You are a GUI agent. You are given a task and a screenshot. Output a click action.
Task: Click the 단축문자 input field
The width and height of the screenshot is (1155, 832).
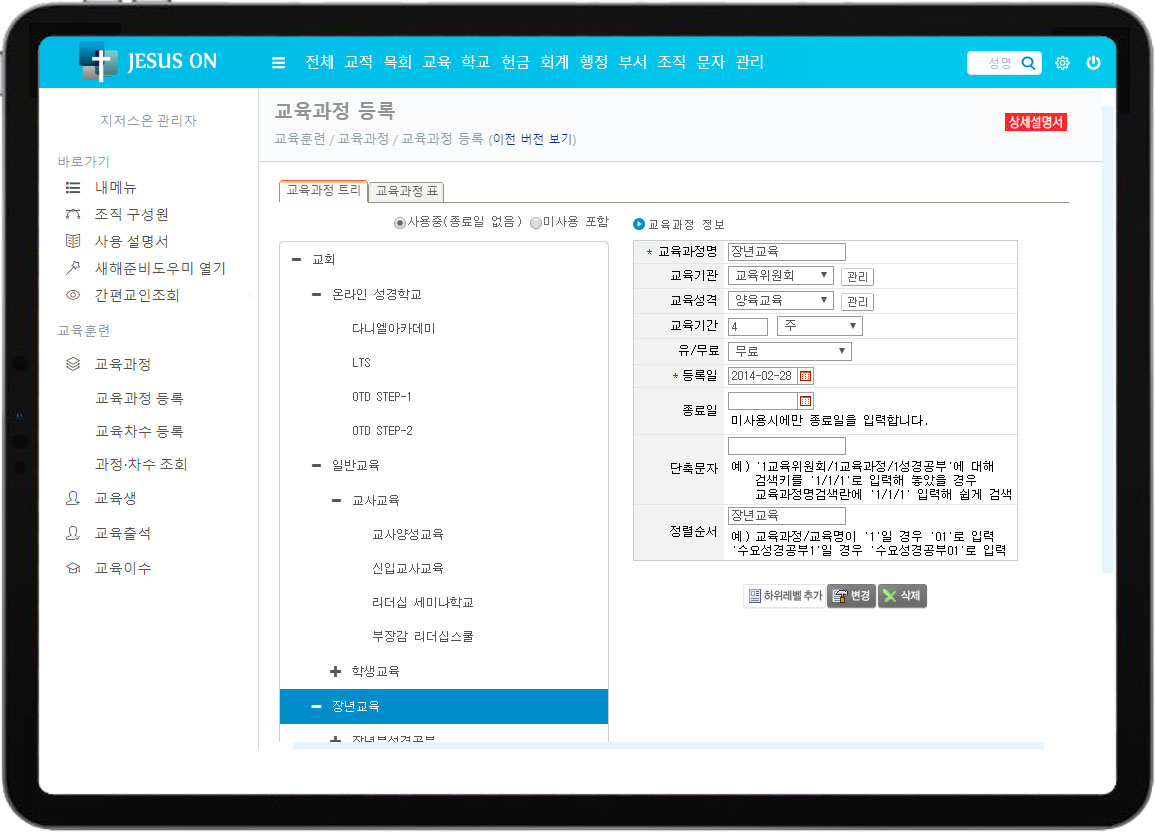(x=786, y=446)
